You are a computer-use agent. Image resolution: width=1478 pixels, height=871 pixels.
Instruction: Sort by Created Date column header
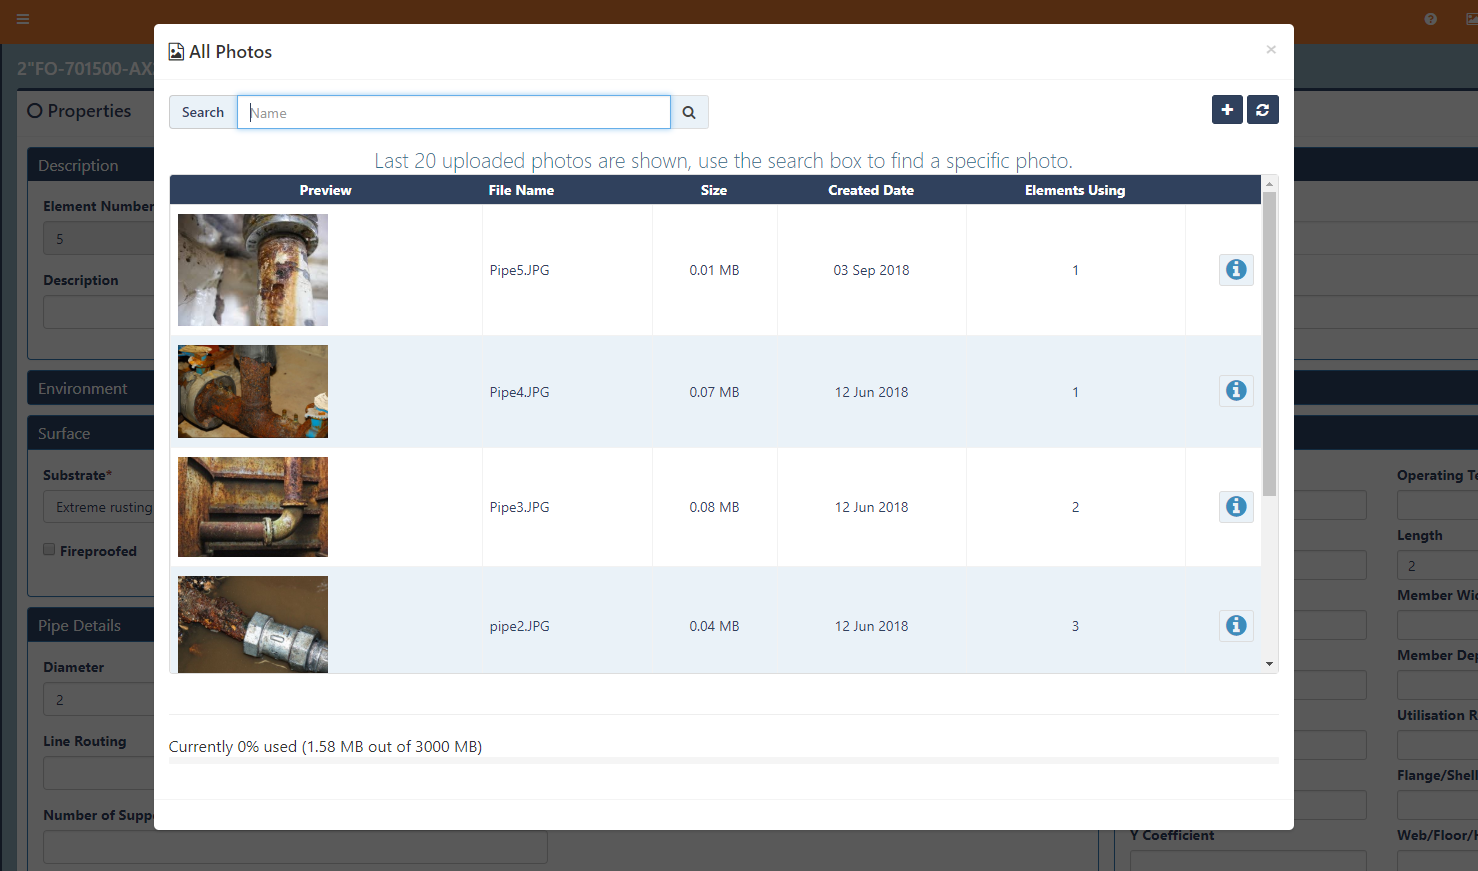click(x=870, y=190)
